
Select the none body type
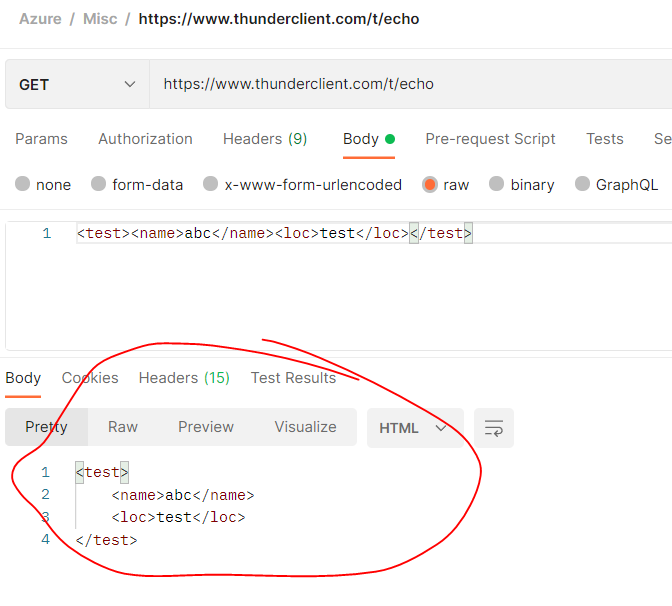(43, 185)
